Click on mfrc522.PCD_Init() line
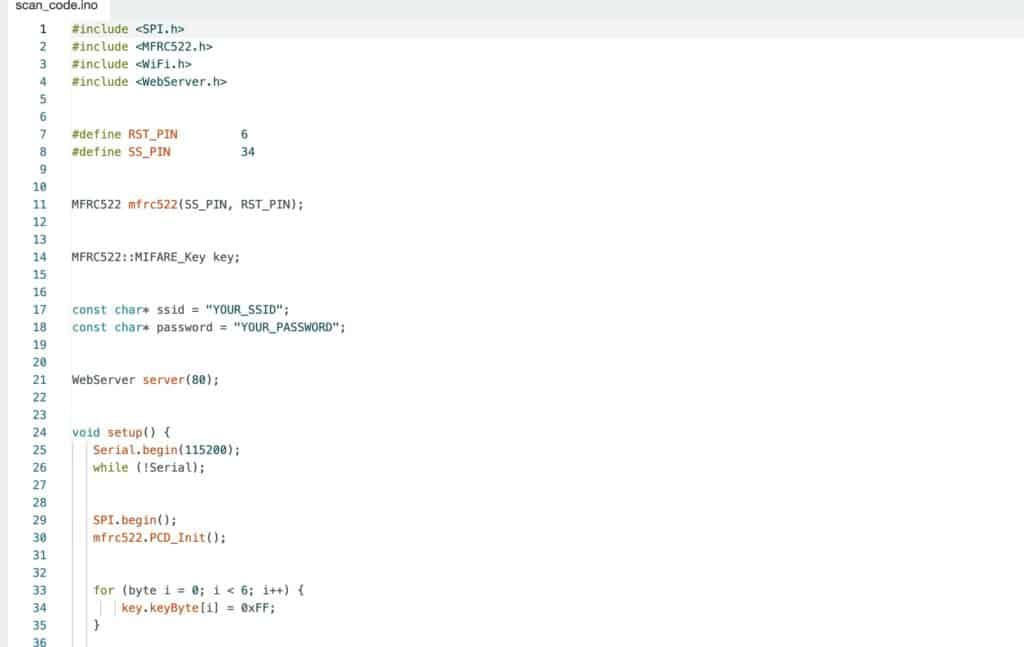Image resolution: width=1024 pixels, height=647 pixels. tap(159, 537)
